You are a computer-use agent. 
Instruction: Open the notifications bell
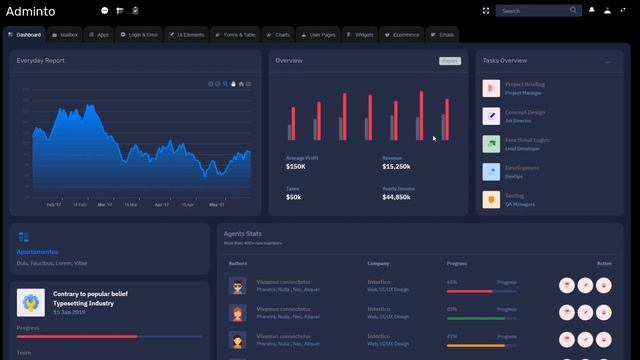pos(591,11)
